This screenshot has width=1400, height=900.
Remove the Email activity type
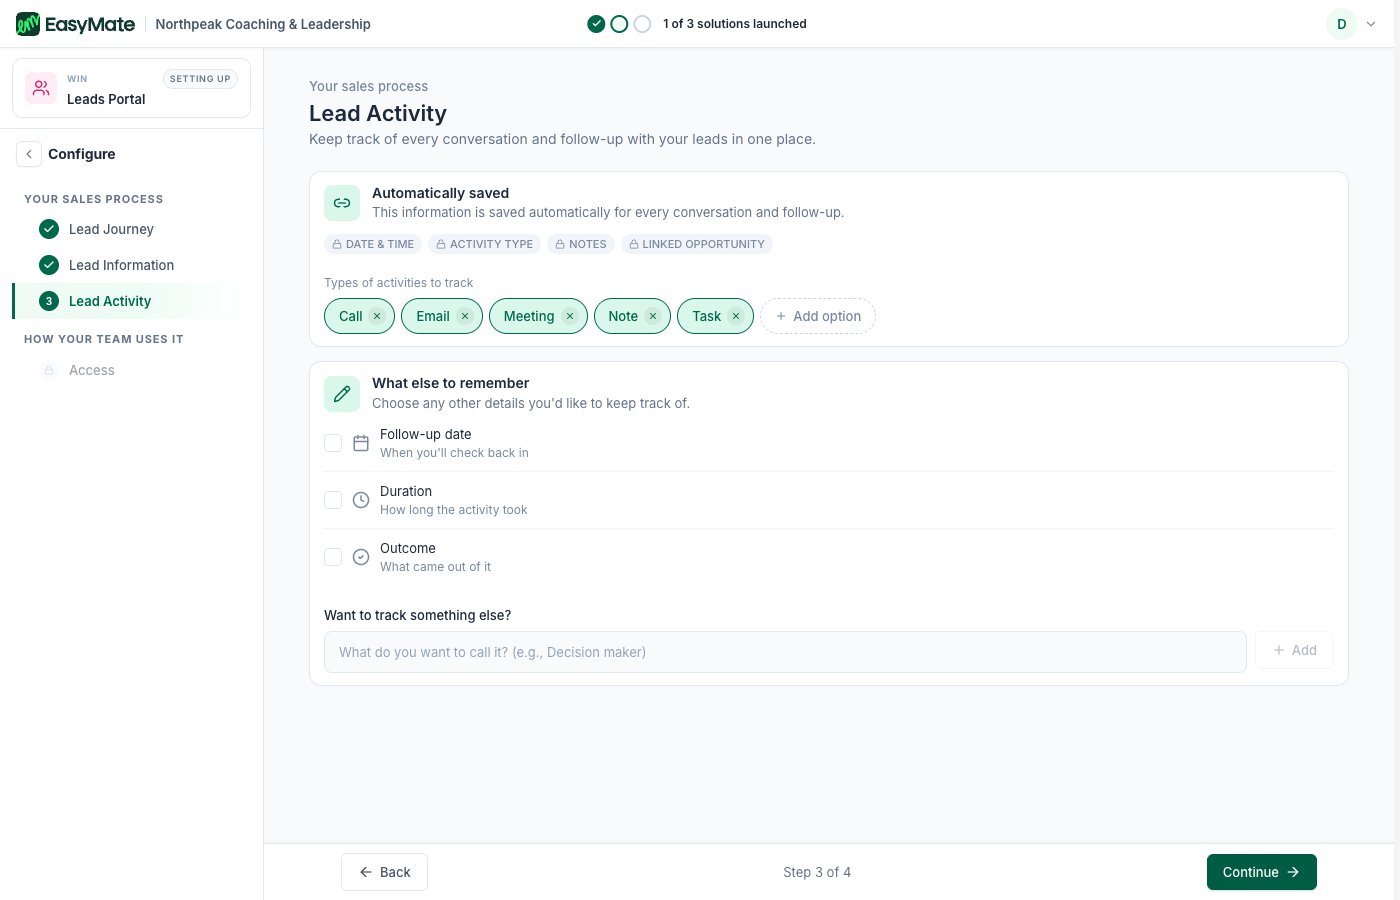[465, 316]
